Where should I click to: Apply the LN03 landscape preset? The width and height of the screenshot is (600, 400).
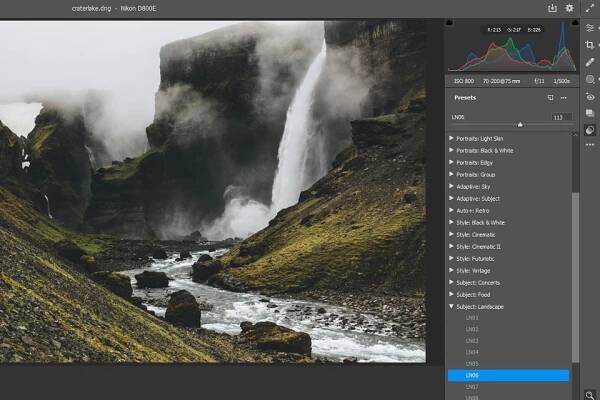pos(472,340)
